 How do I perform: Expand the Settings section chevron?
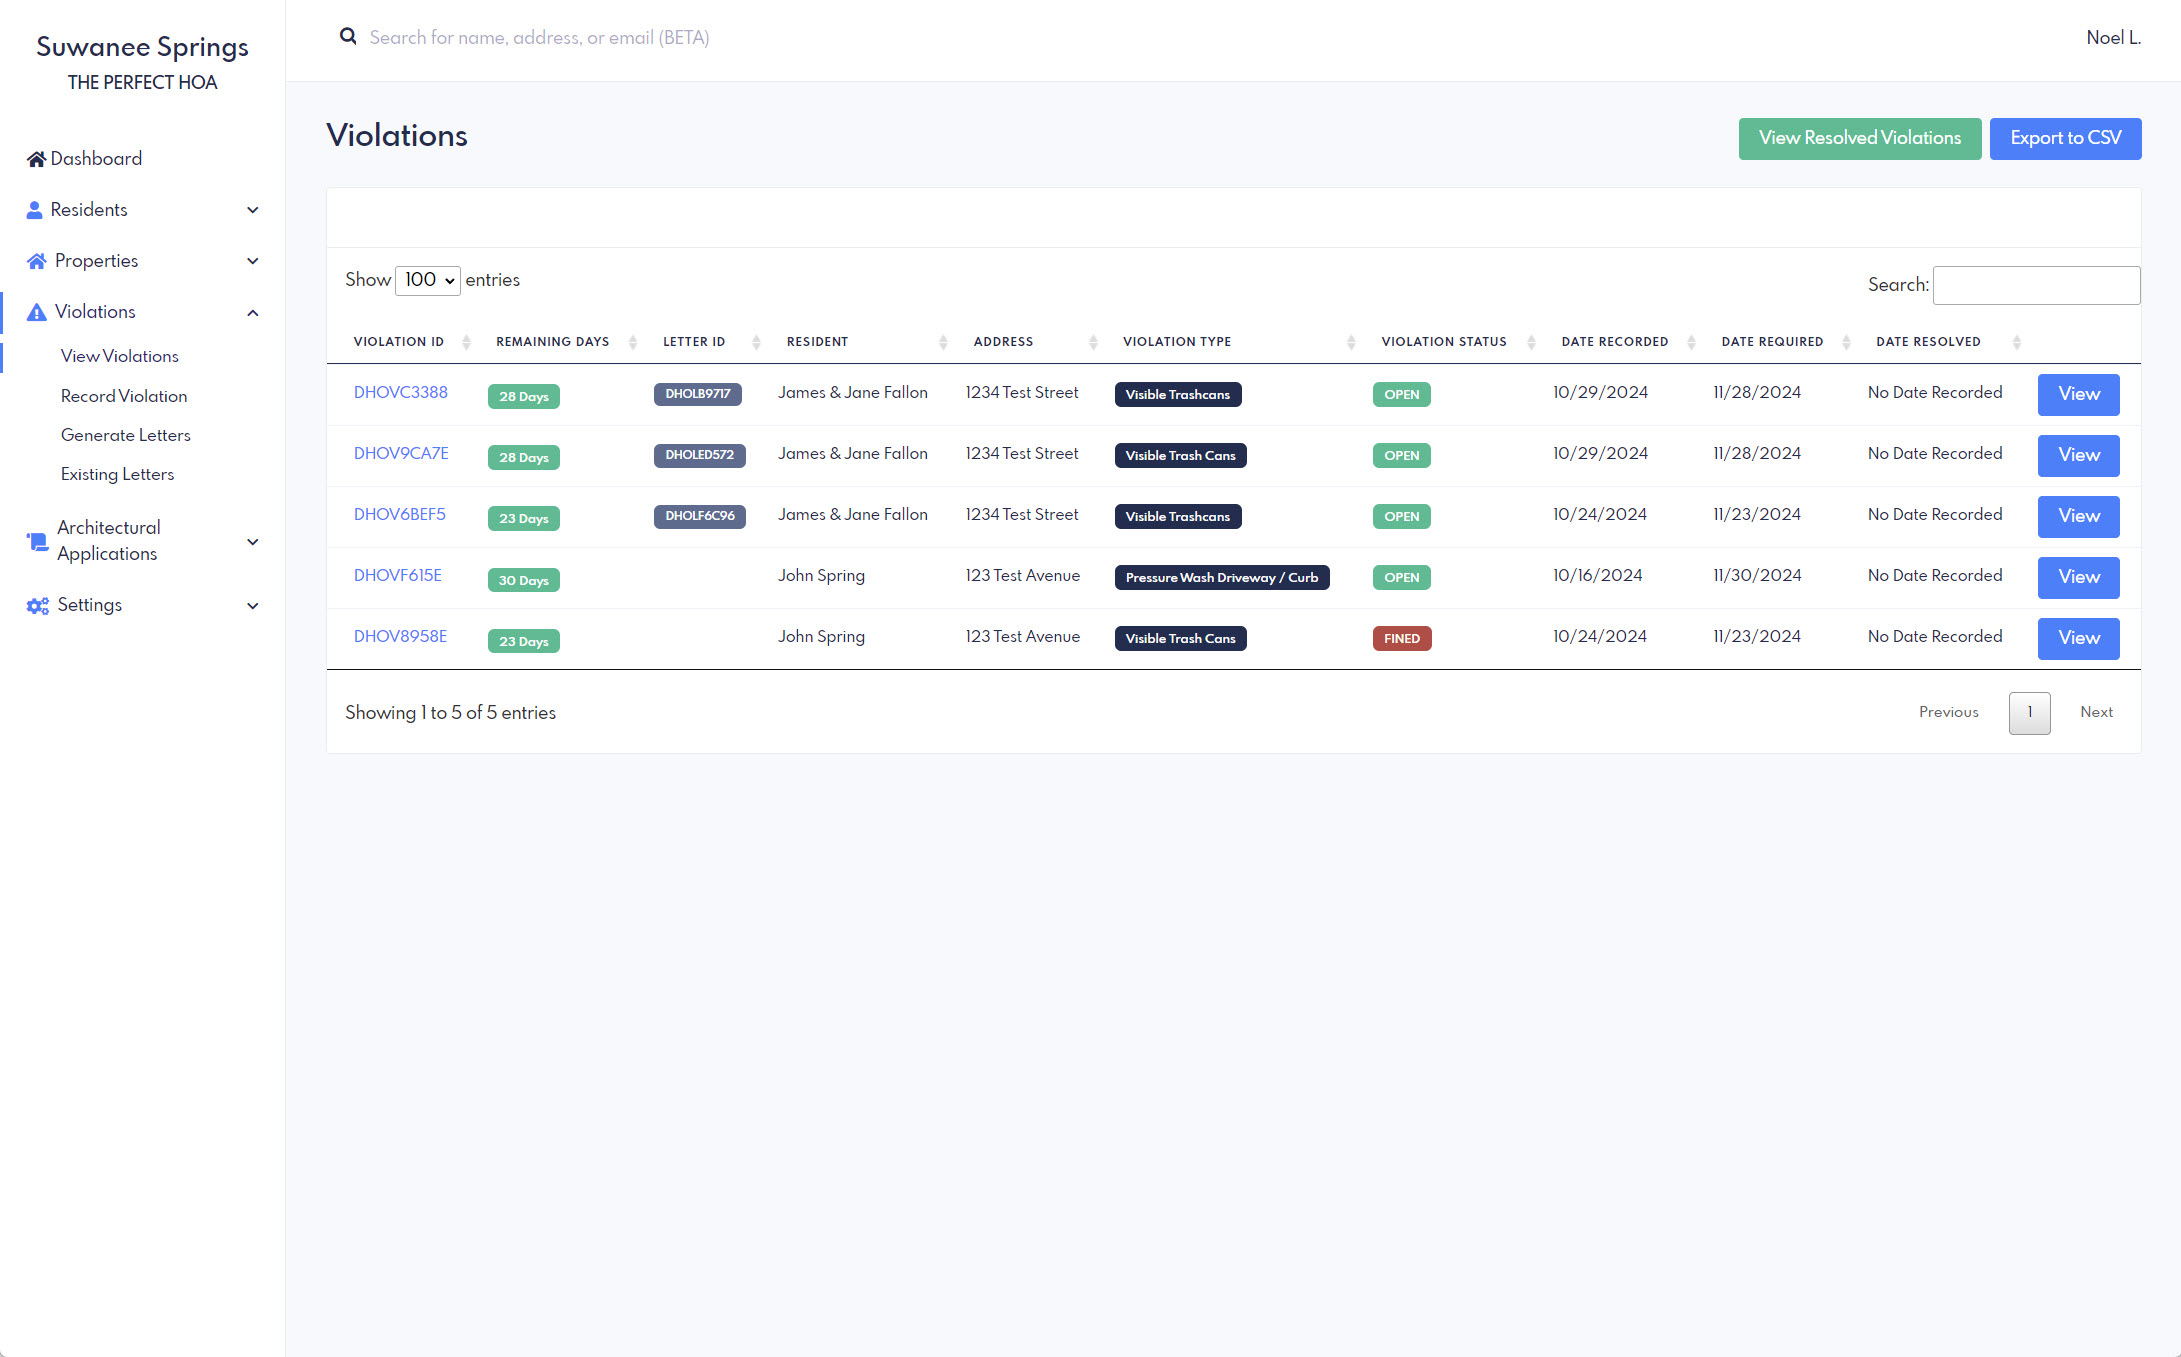(x=253, y=605)
